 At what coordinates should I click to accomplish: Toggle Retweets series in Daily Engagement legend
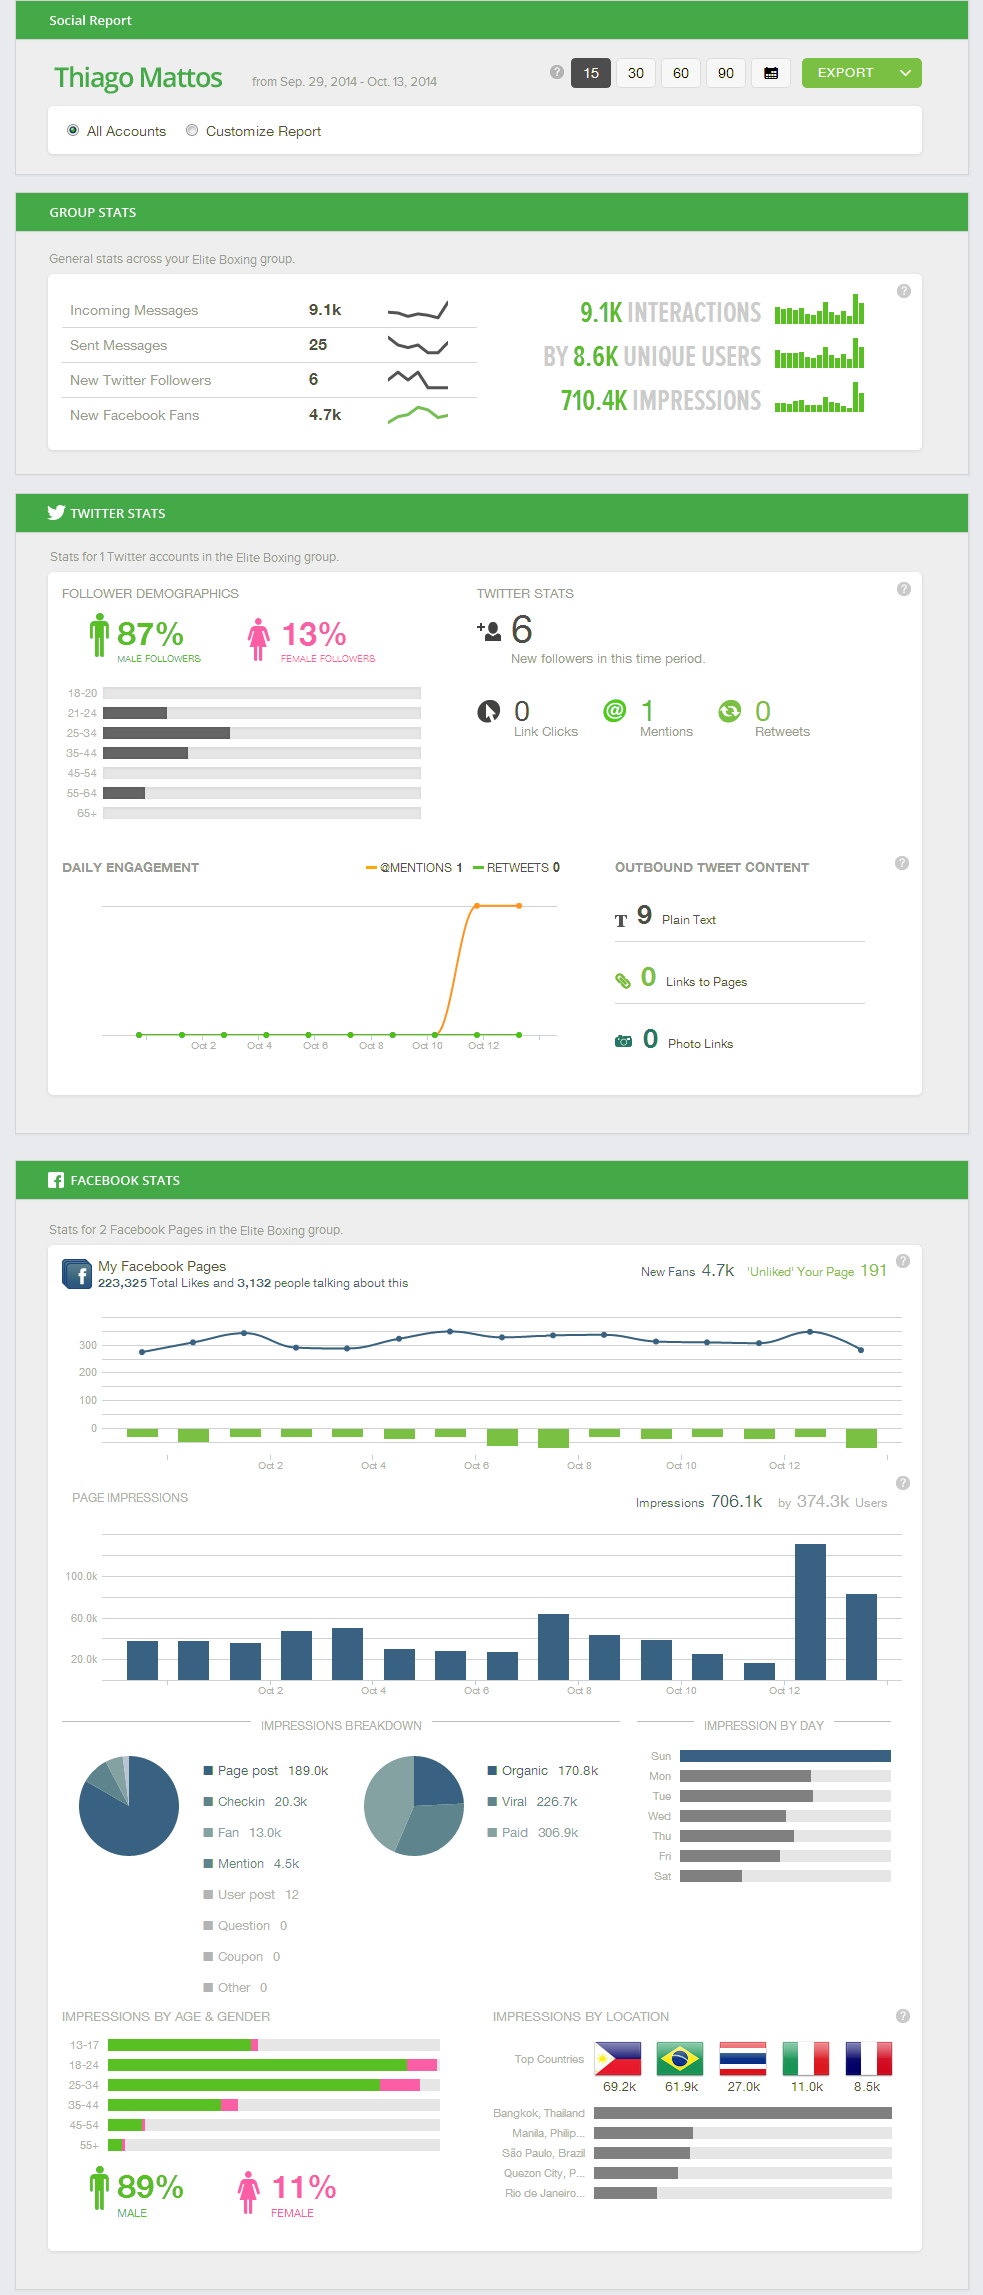coord(516,868)
